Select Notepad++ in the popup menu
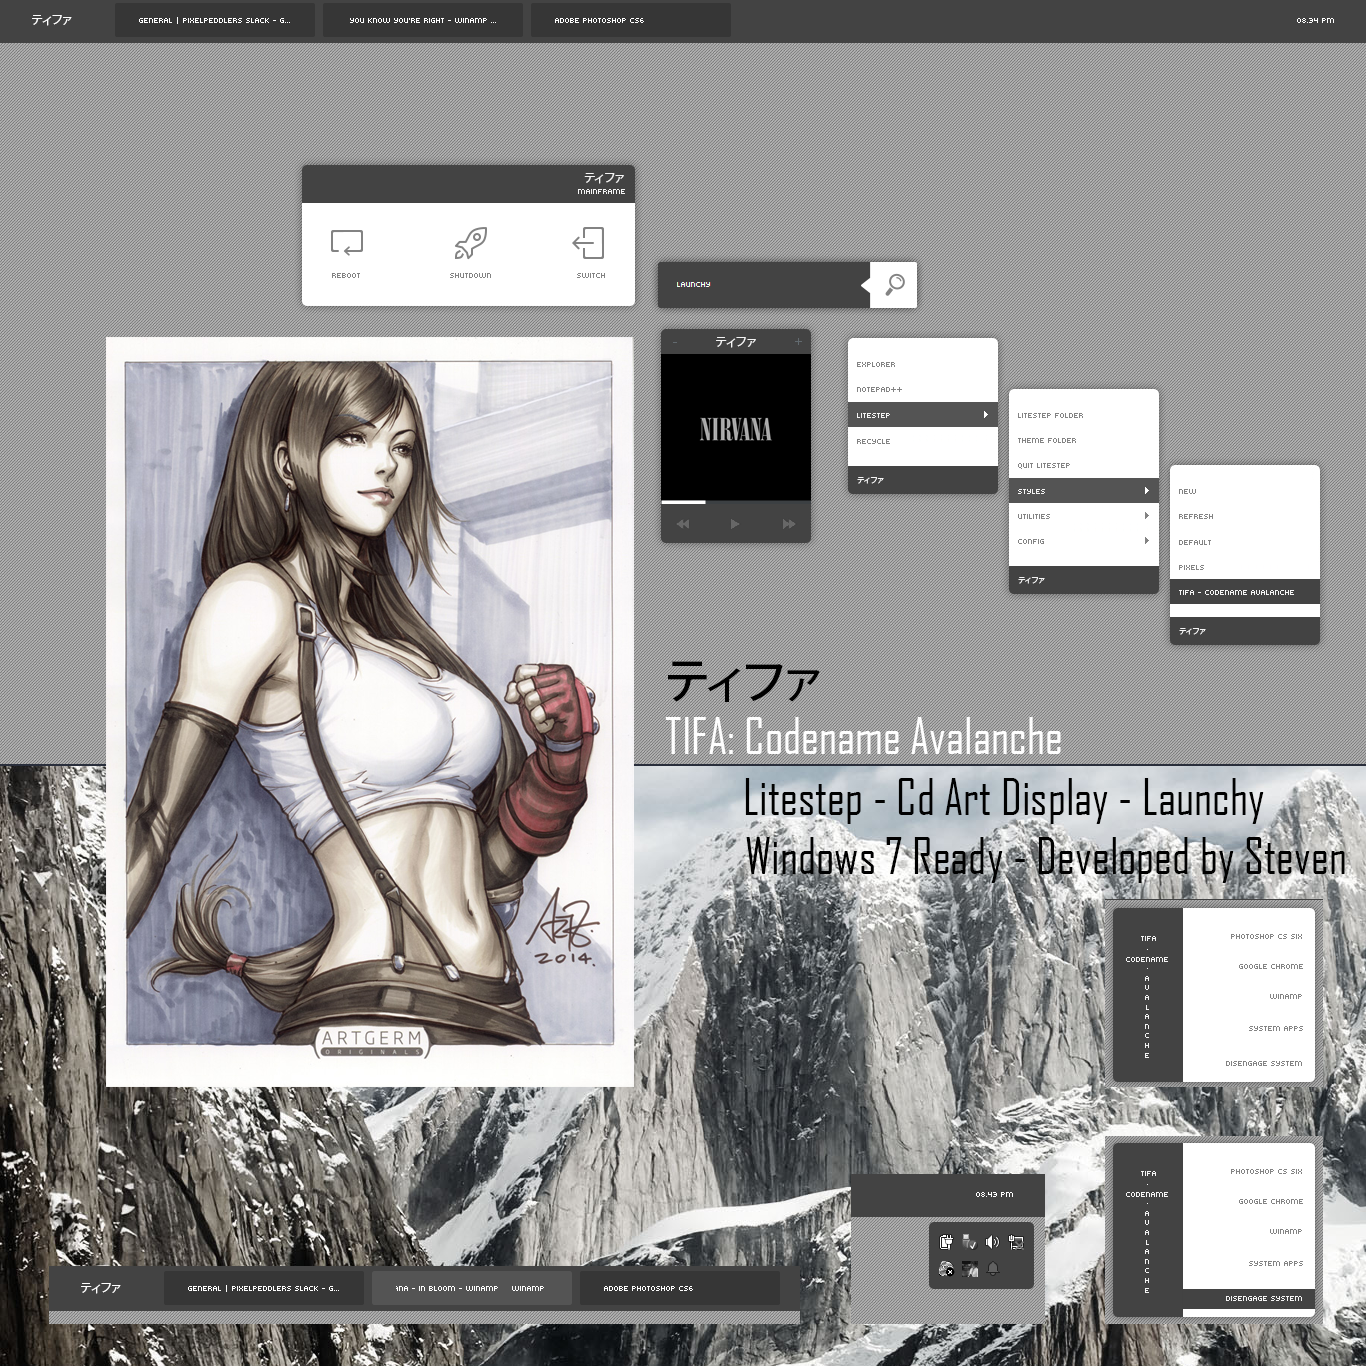The height and width of the screenshot is (1366, 1366). tap(923, 389)
